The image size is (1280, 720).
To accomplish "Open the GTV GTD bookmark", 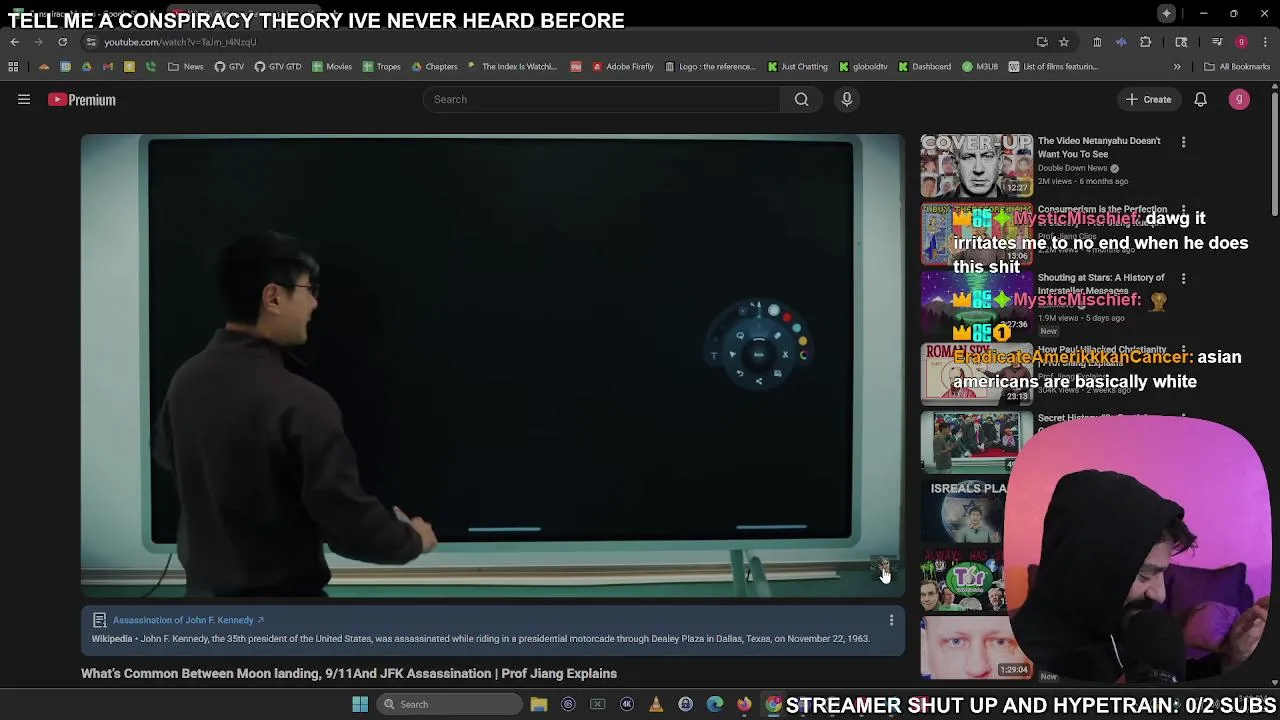I will click(x=278, y=67).
